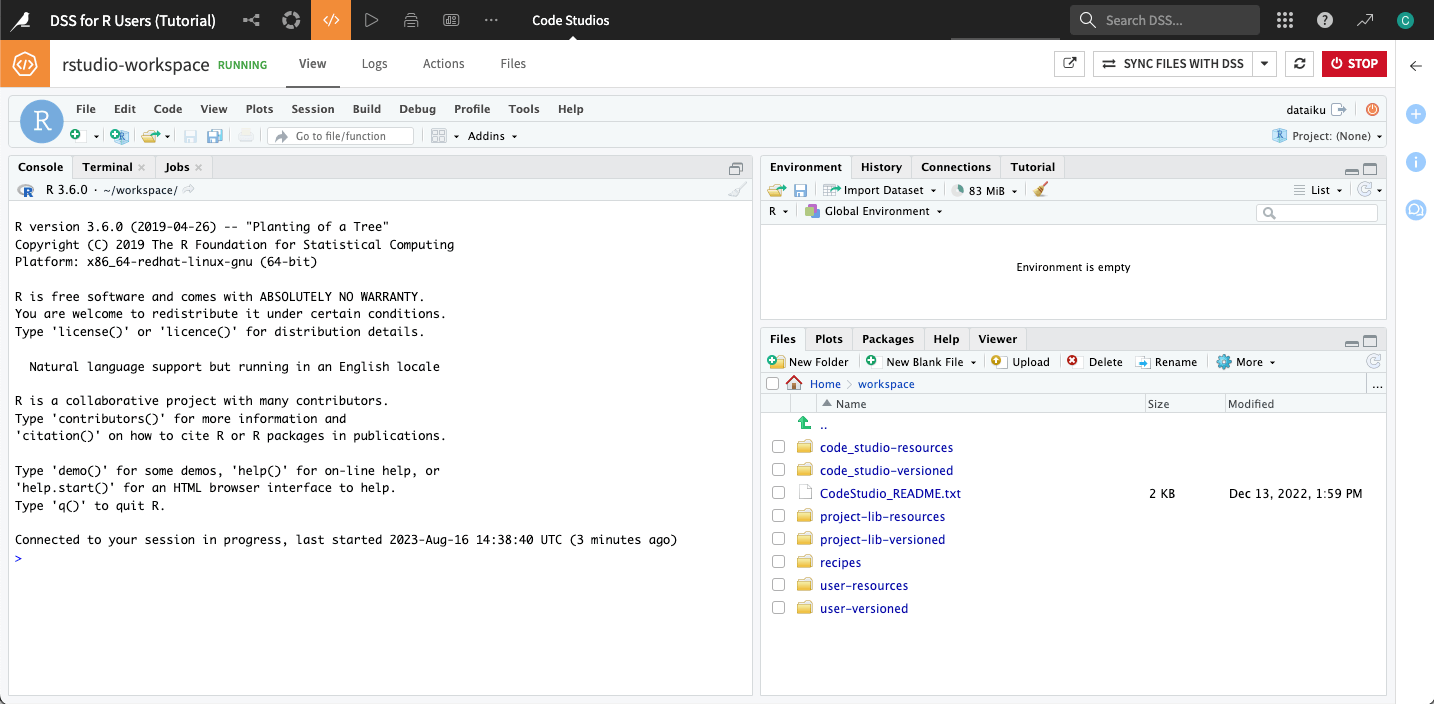Click the RStudio sign out icon next to dataiku
This screenshot has width=1434, height=704.
pos(1340,109)
